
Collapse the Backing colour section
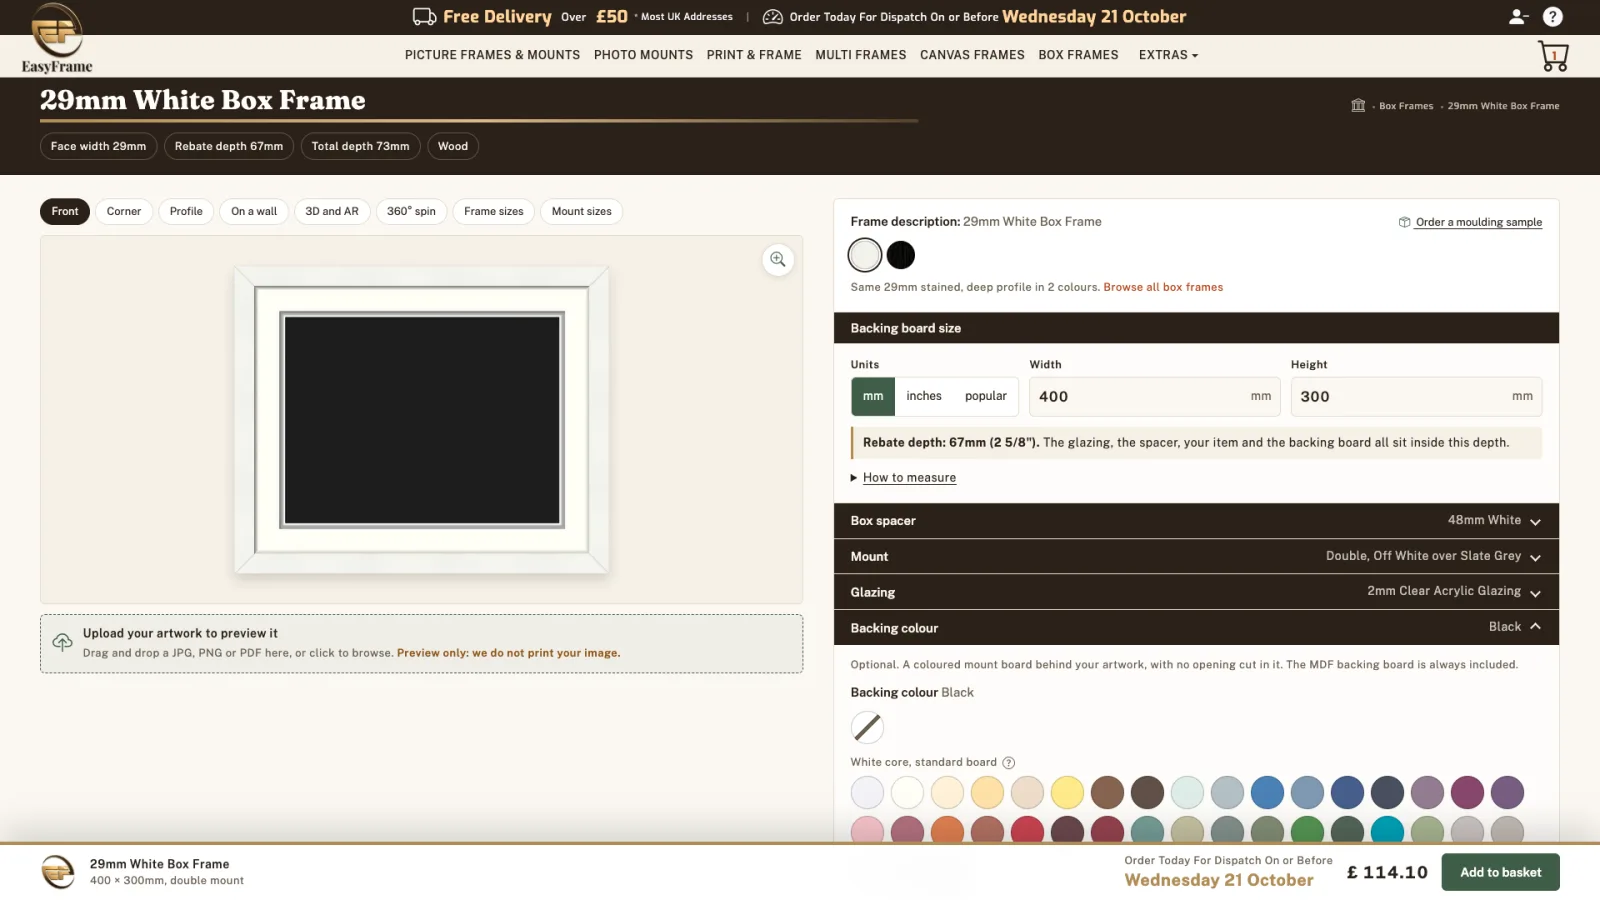[x=1196, y=627]
